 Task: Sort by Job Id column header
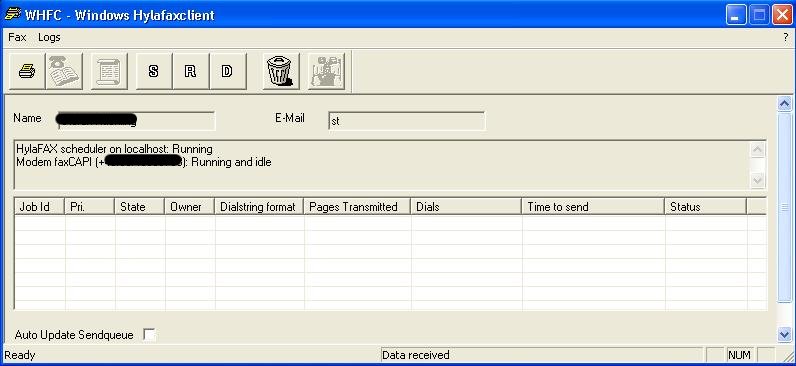[40, 207]
